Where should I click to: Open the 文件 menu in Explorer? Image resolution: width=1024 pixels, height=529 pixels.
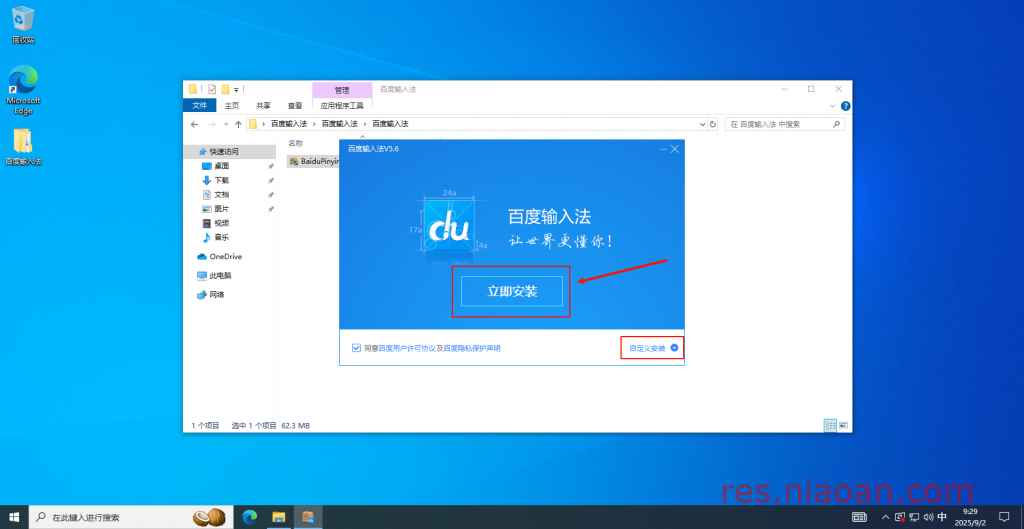pyautogui.click(x=199, y=105)
